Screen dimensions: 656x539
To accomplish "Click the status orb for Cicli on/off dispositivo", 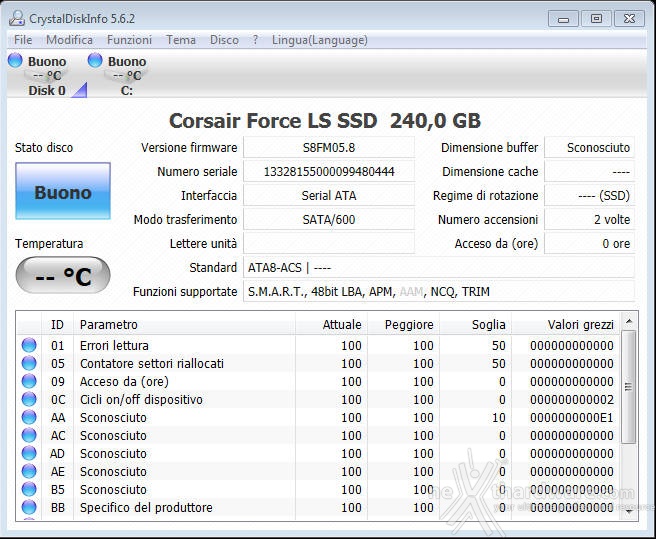I will click(29, 399).
